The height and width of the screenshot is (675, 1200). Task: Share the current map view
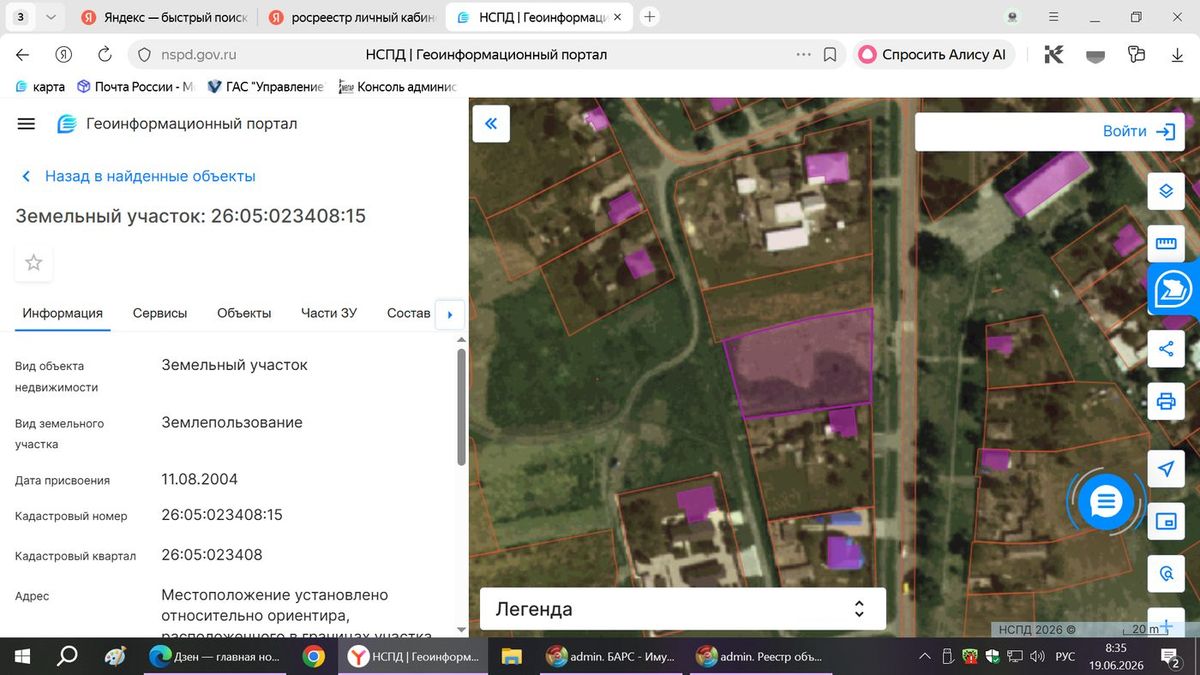click(1165, 349)
